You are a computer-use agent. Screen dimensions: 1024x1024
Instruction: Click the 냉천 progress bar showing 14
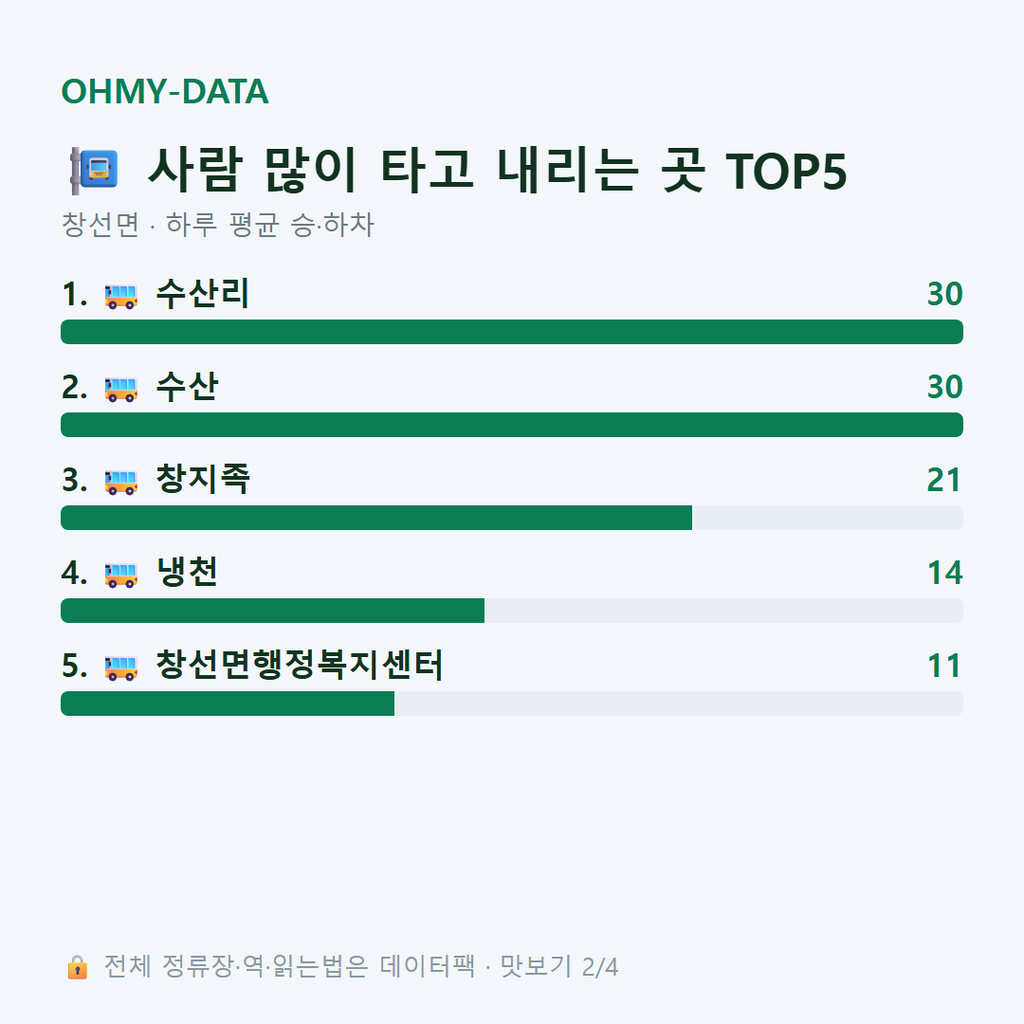512,611
